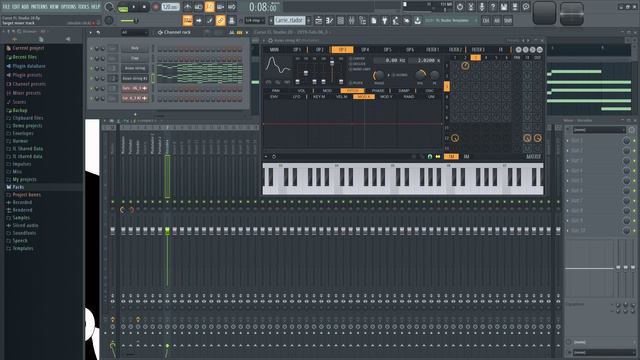Click the magnet home icon in Sytrus footer
This screenshot has height=360, width=640.
tap(429, 157)
